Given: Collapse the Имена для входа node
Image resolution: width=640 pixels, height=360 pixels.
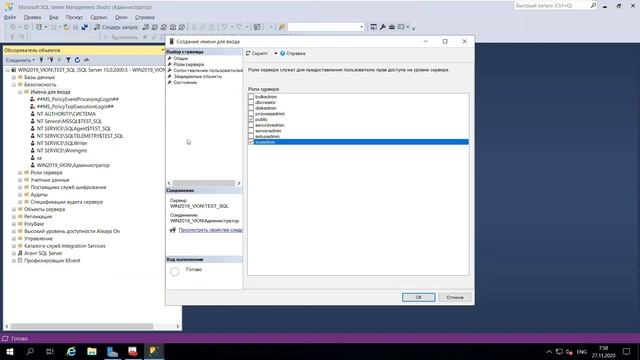Looking at the screenshot, I should [20, 92].
